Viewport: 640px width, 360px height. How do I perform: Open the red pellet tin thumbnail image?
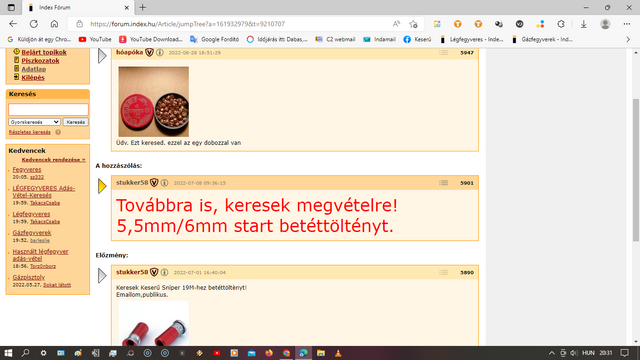[153, 102]
